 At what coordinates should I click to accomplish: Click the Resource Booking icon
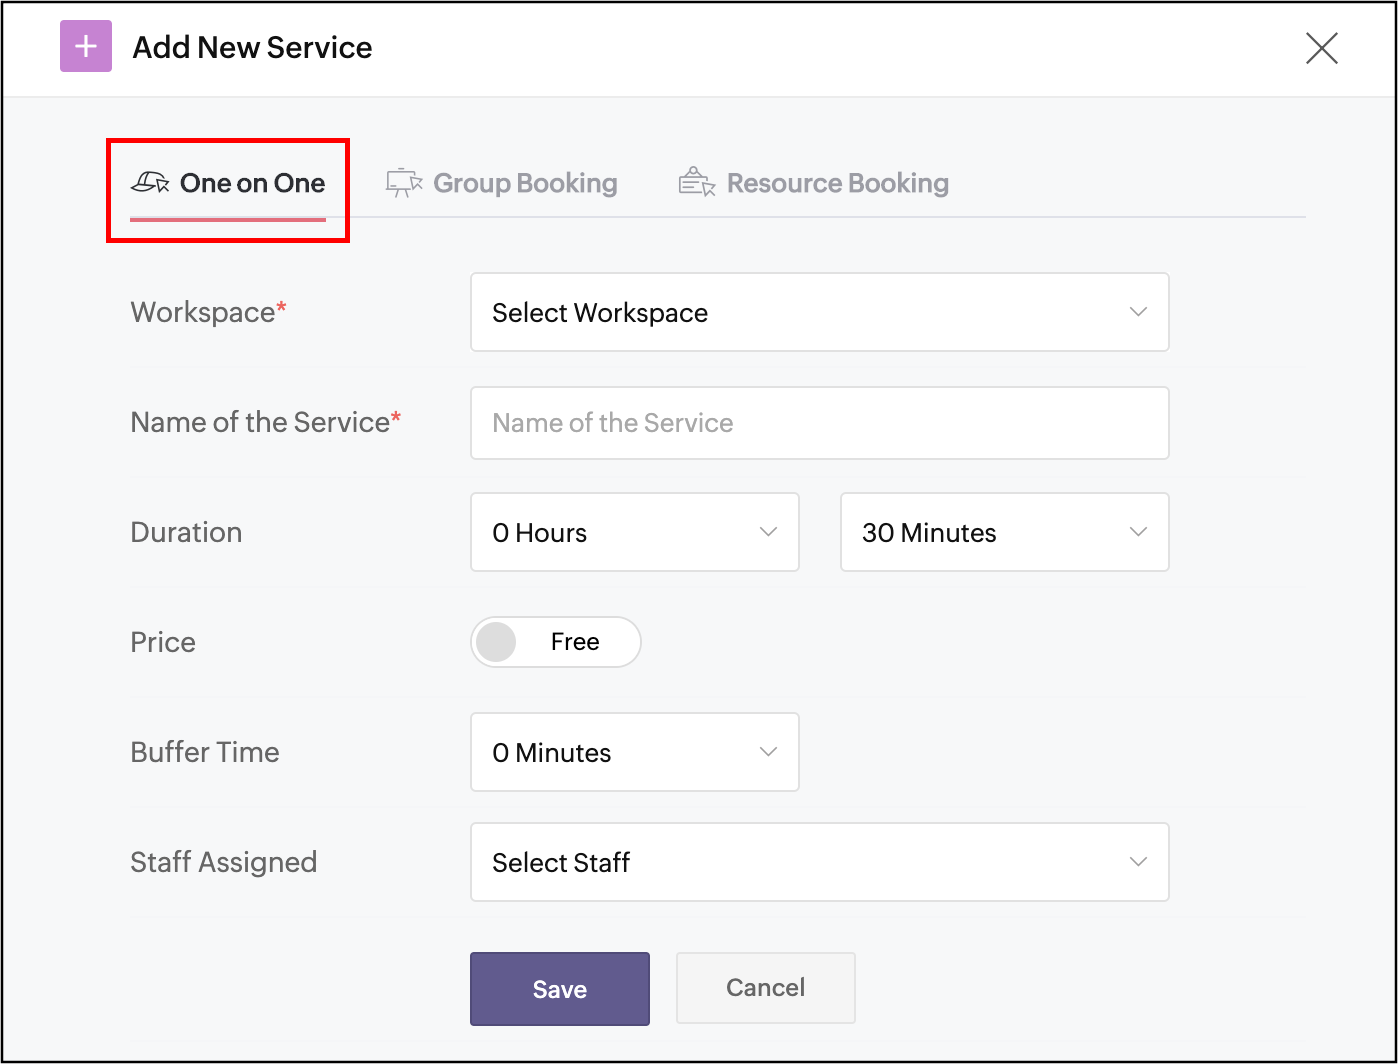click(x=697, y=182)
